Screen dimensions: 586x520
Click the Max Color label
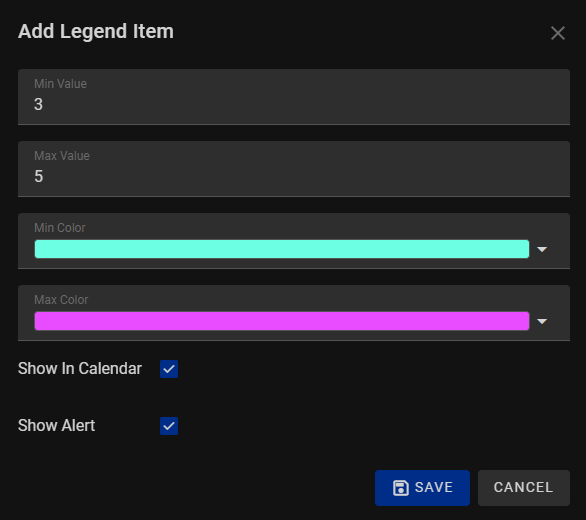pyautogui.click(x=61, y=300)
